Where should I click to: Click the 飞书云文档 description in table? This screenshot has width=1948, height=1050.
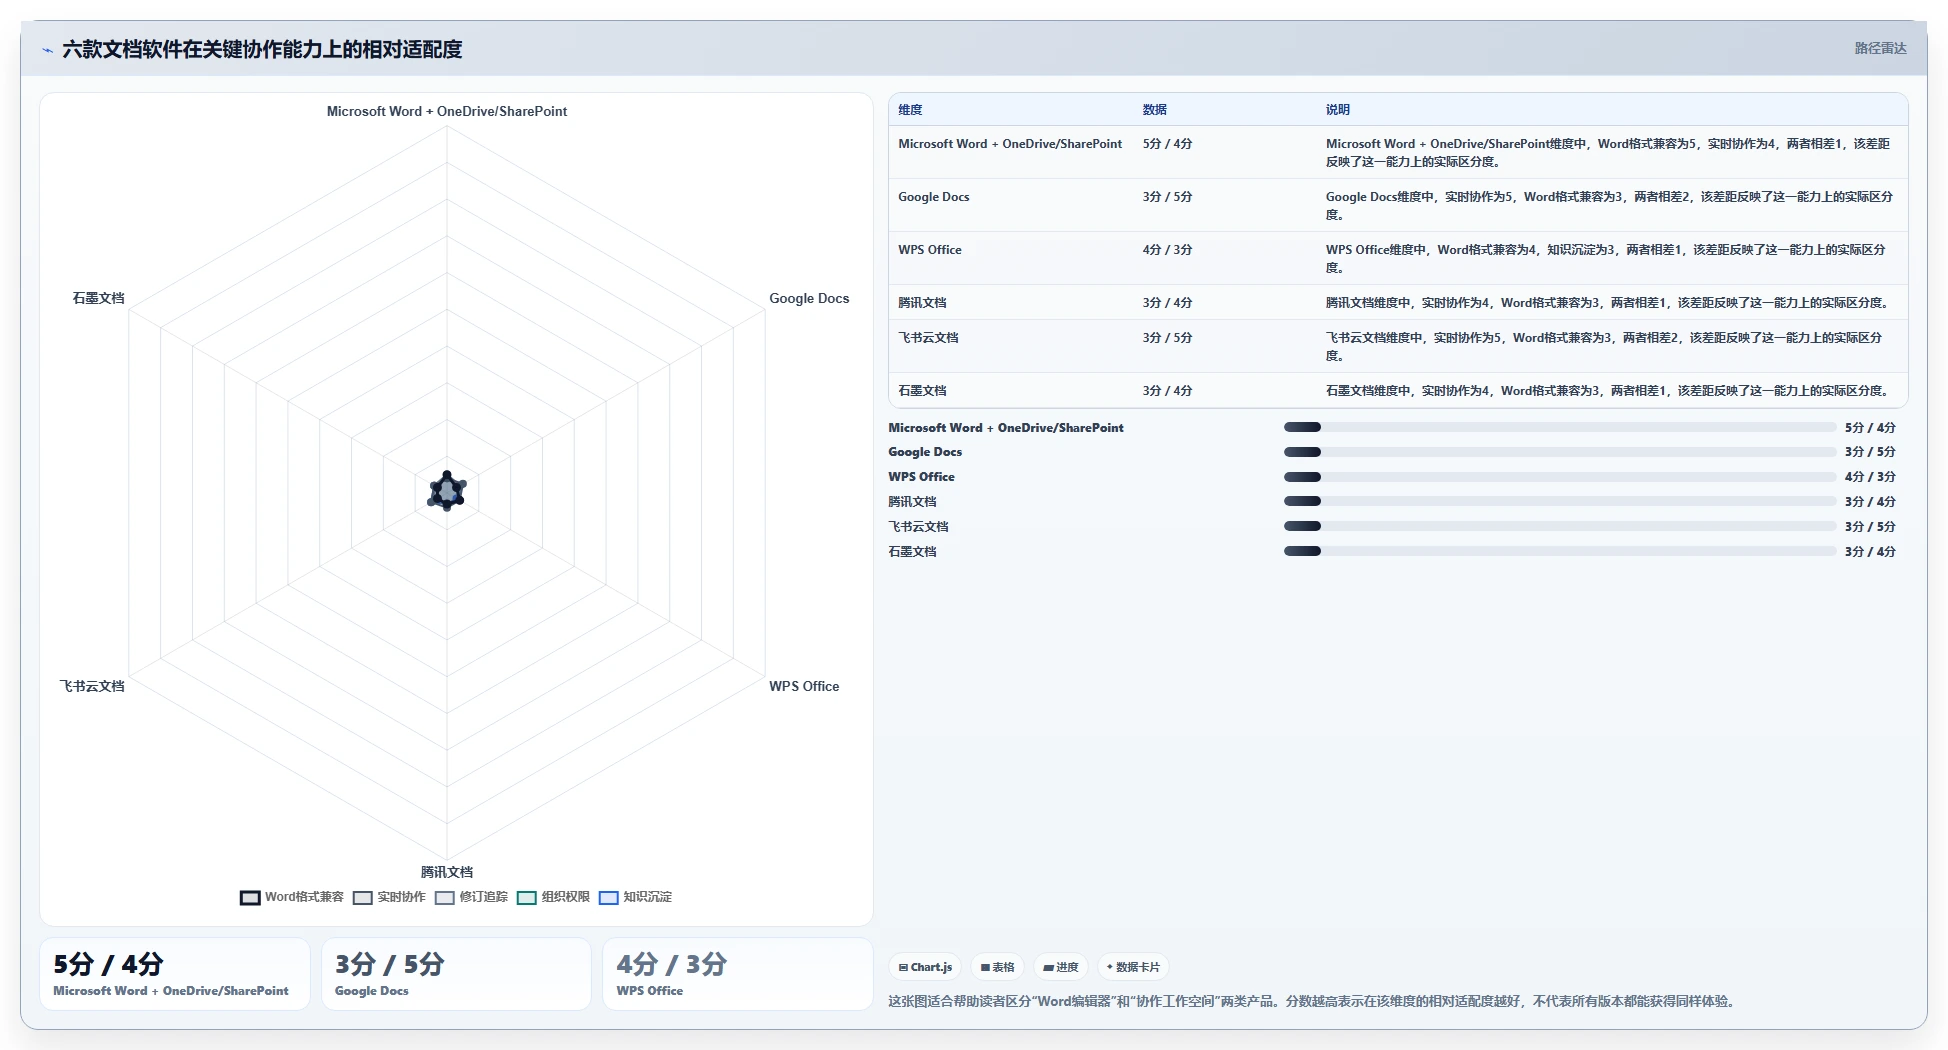(1604, 347)
